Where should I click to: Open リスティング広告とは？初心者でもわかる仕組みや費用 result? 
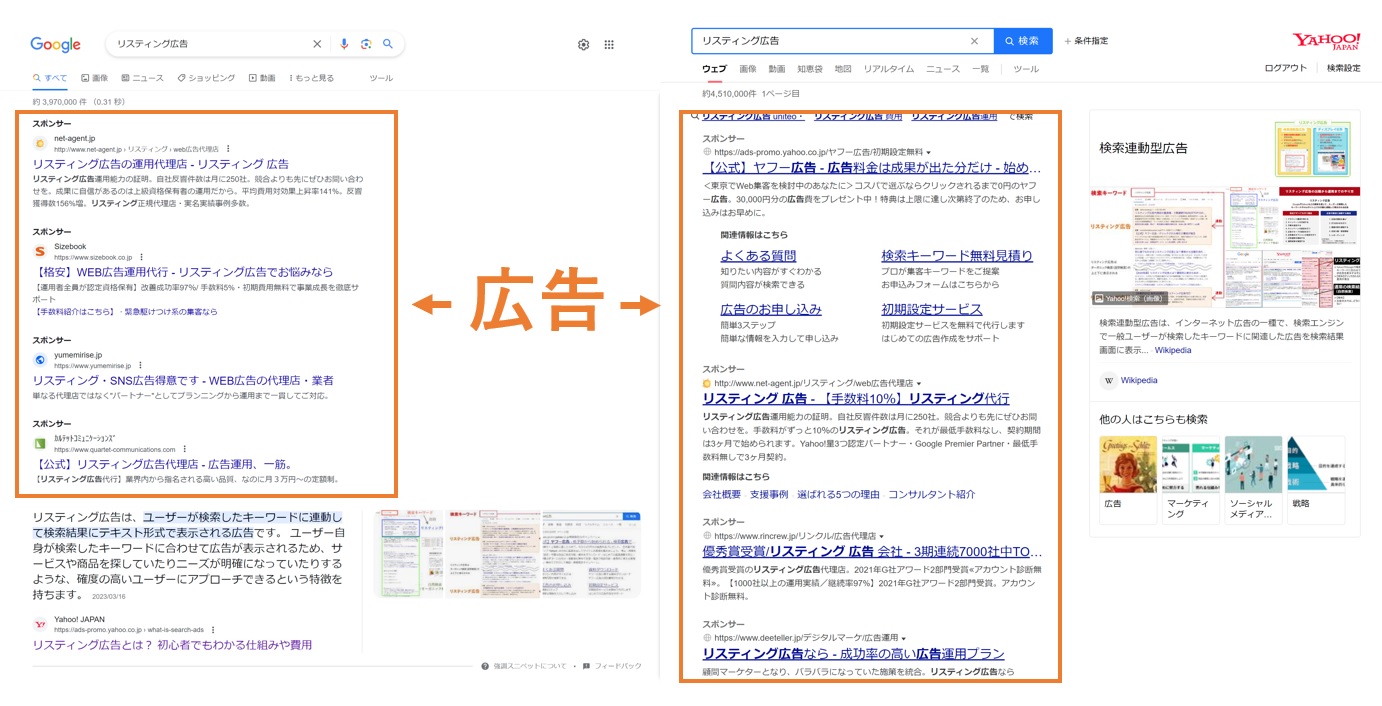tap(172, 645)
